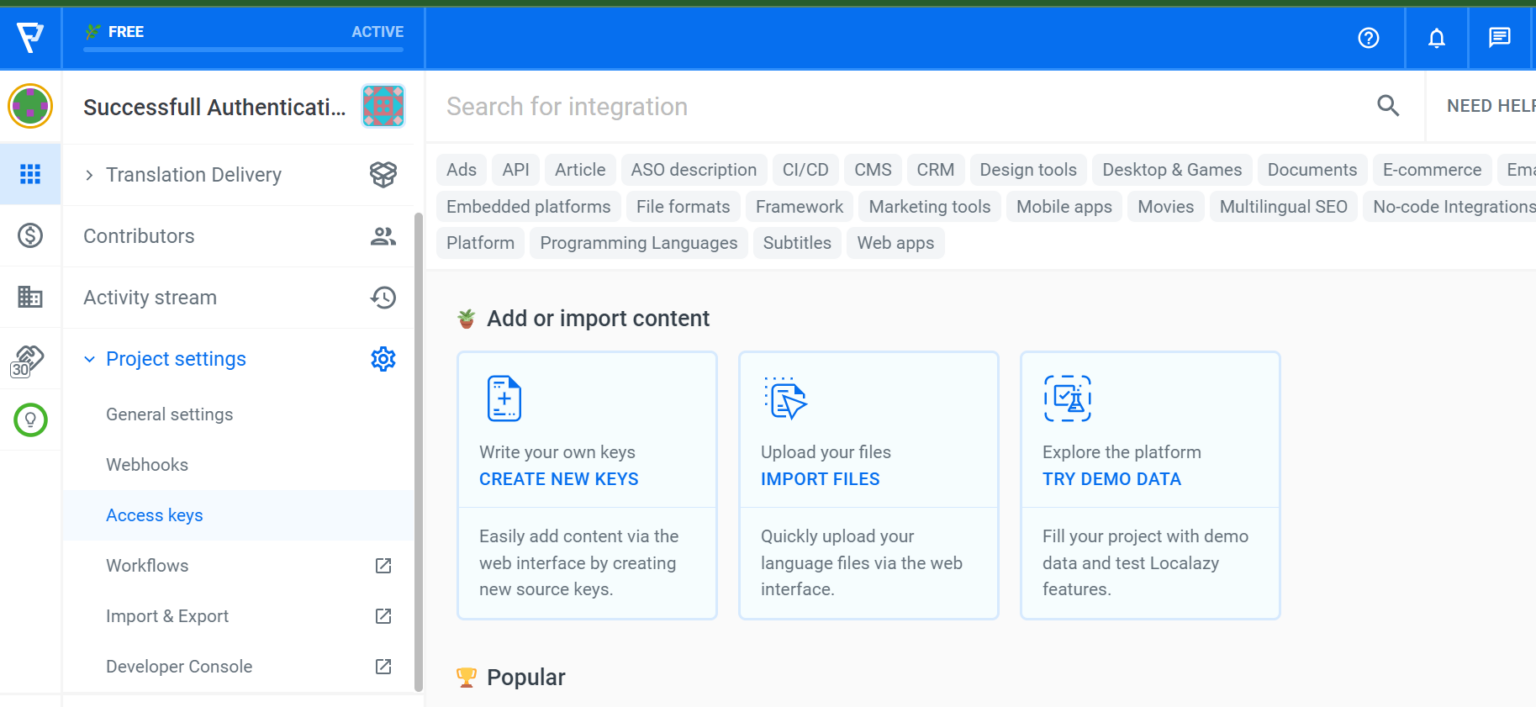The height and width of the screenshot is (707, 1536).
Task: Click the Localazy logo icon
Action: coord(30,38)
